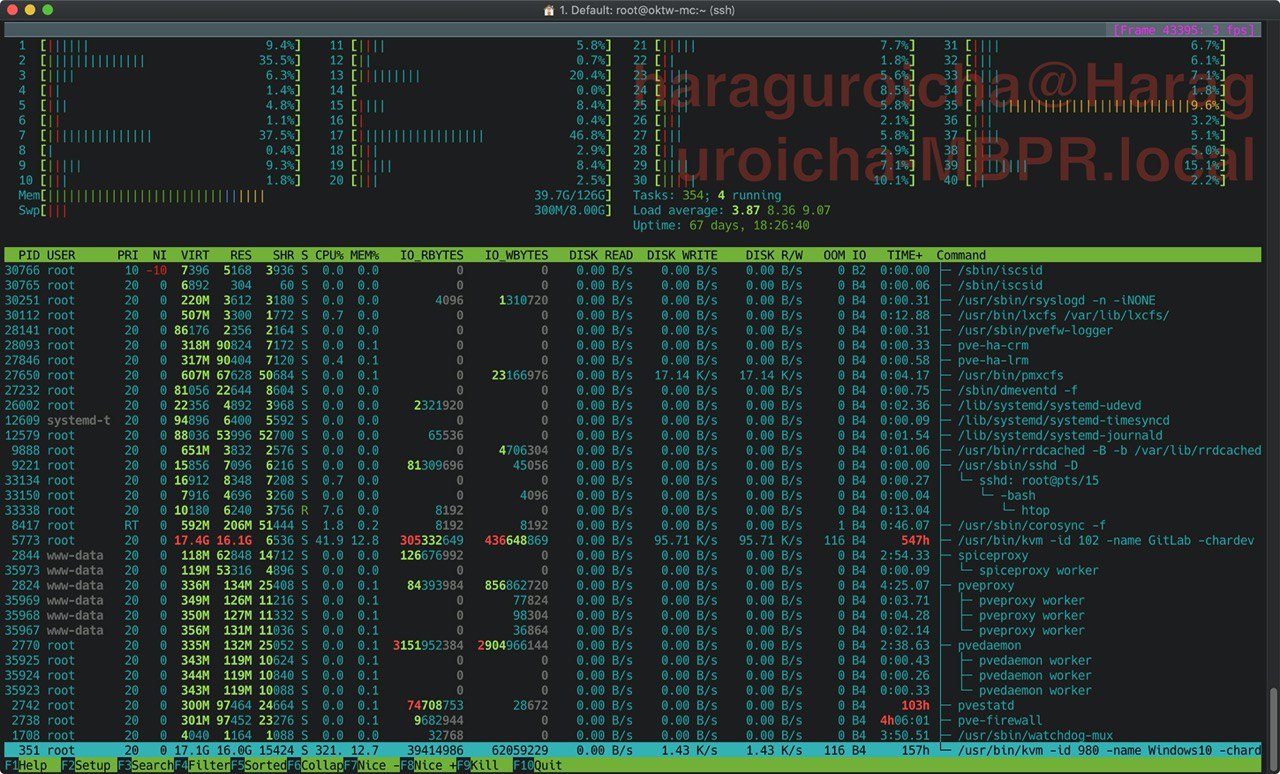Toggle F5 Sorted tree view
Viewport: 1280px width, 774px height.
pos(258,765)
